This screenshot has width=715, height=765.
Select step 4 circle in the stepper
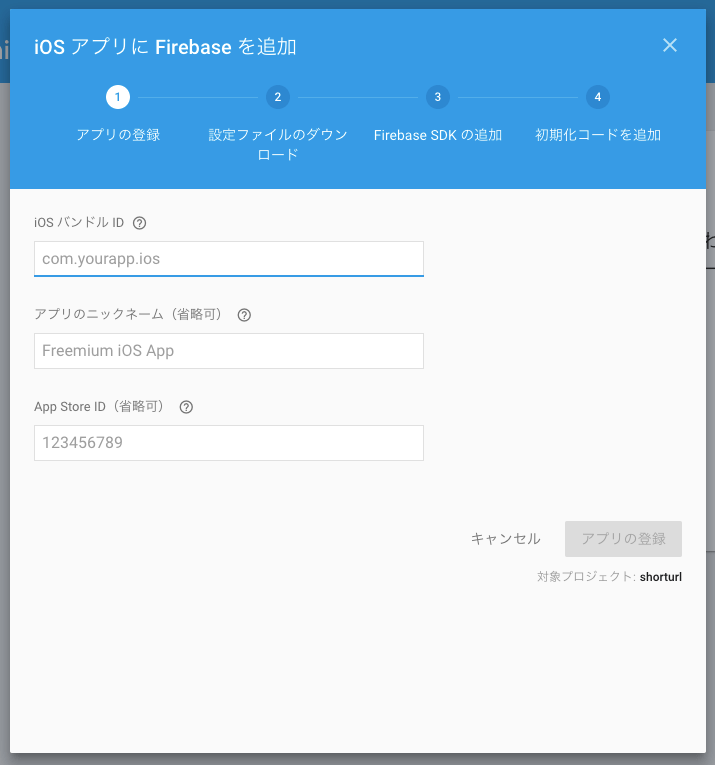coord(597,97)
